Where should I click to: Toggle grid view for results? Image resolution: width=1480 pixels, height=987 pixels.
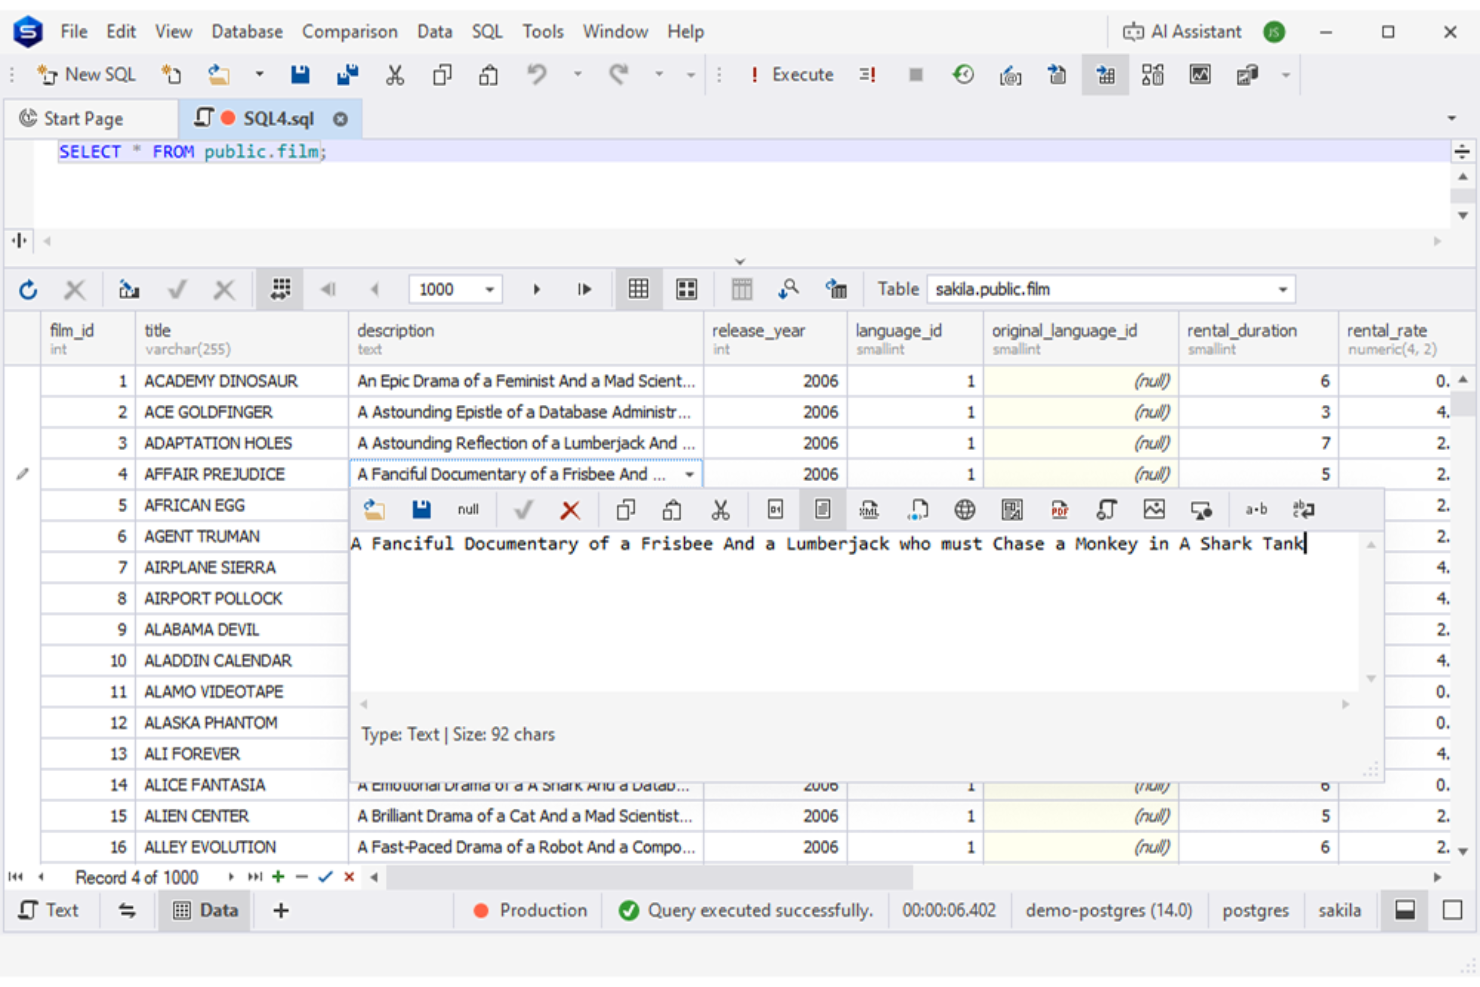coord(638,289)
